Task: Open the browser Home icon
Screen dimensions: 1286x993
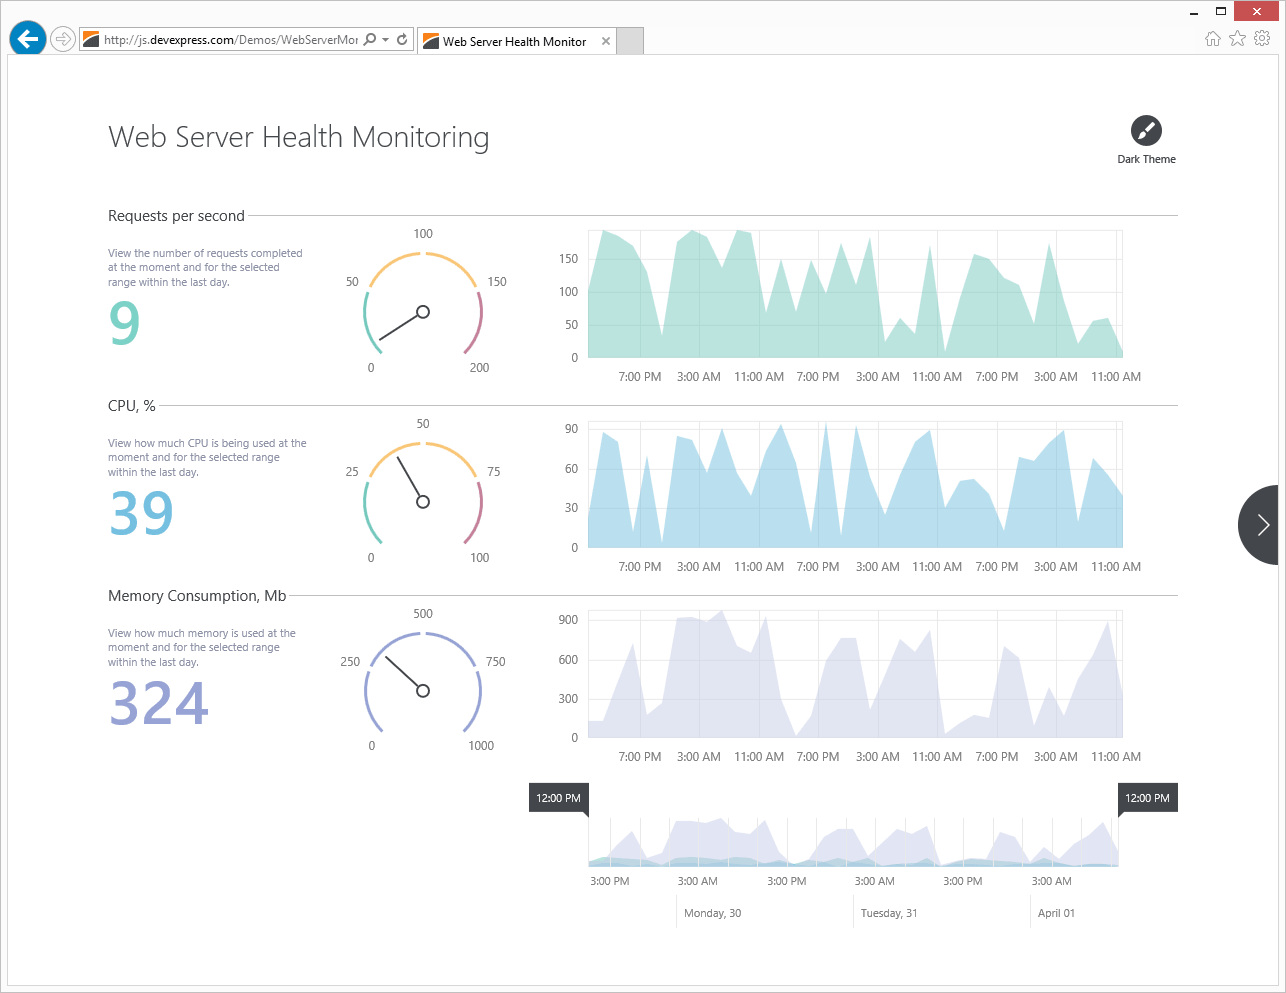Action: (x=1212, y=39)
